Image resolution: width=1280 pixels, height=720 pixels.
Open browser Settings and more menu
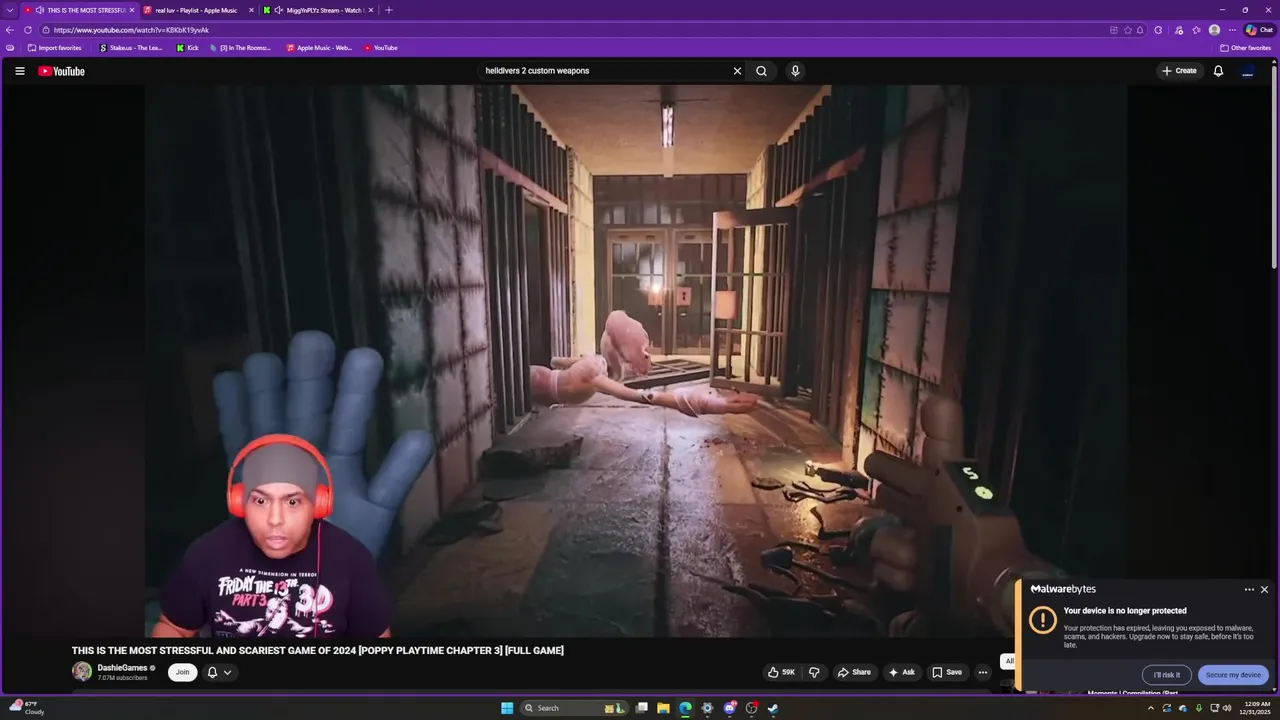1232,30
